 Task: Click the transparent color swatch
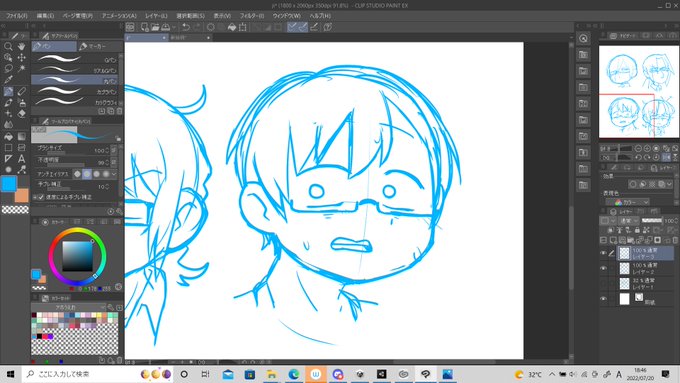click(x=15, y=210)
